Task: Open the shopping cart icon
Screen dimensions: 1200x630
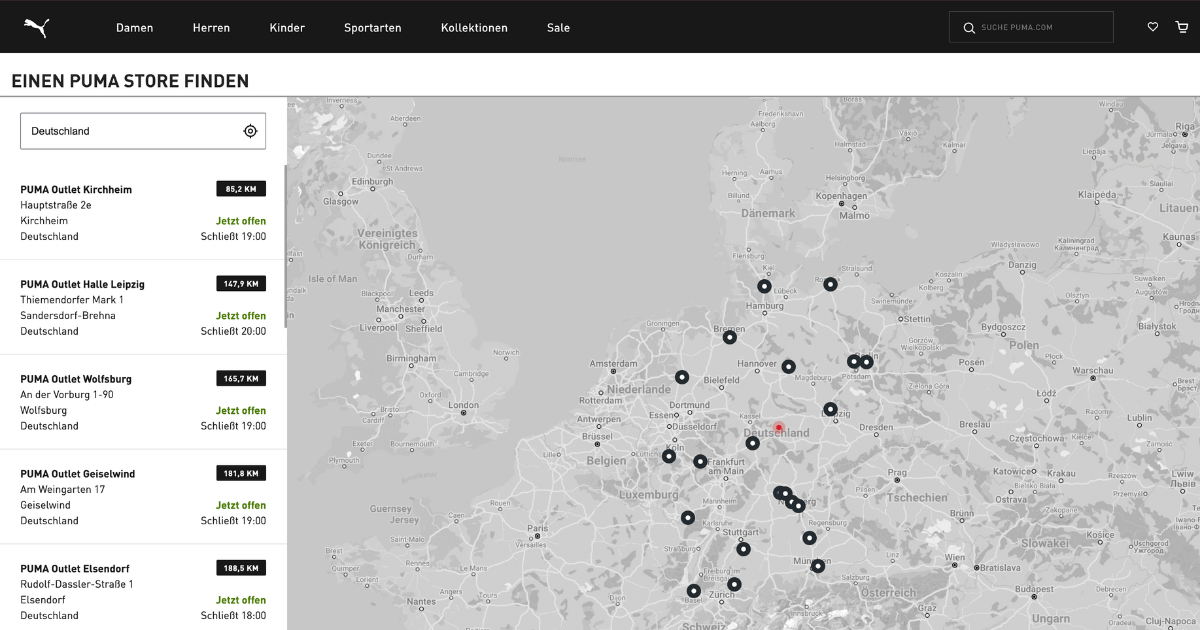Action: point(1181,27)
